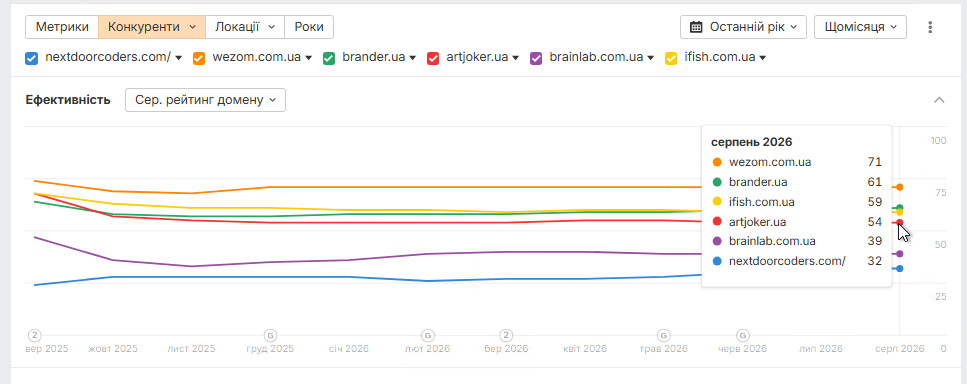Collapse the Ефективність section chevron

pyautogui.click(x=939, y=100)
